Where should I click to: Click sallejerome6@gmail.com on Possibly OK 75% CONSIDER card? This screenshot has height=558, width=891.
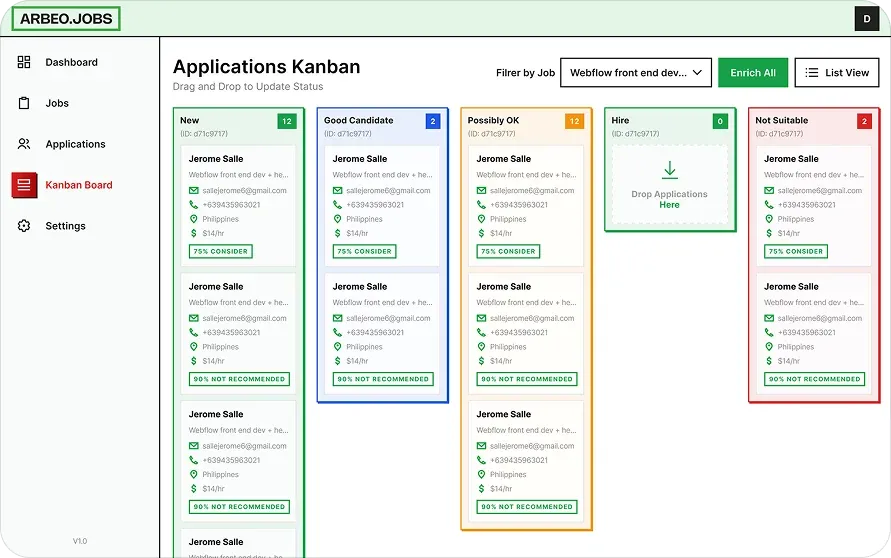(x=532, y=190)
